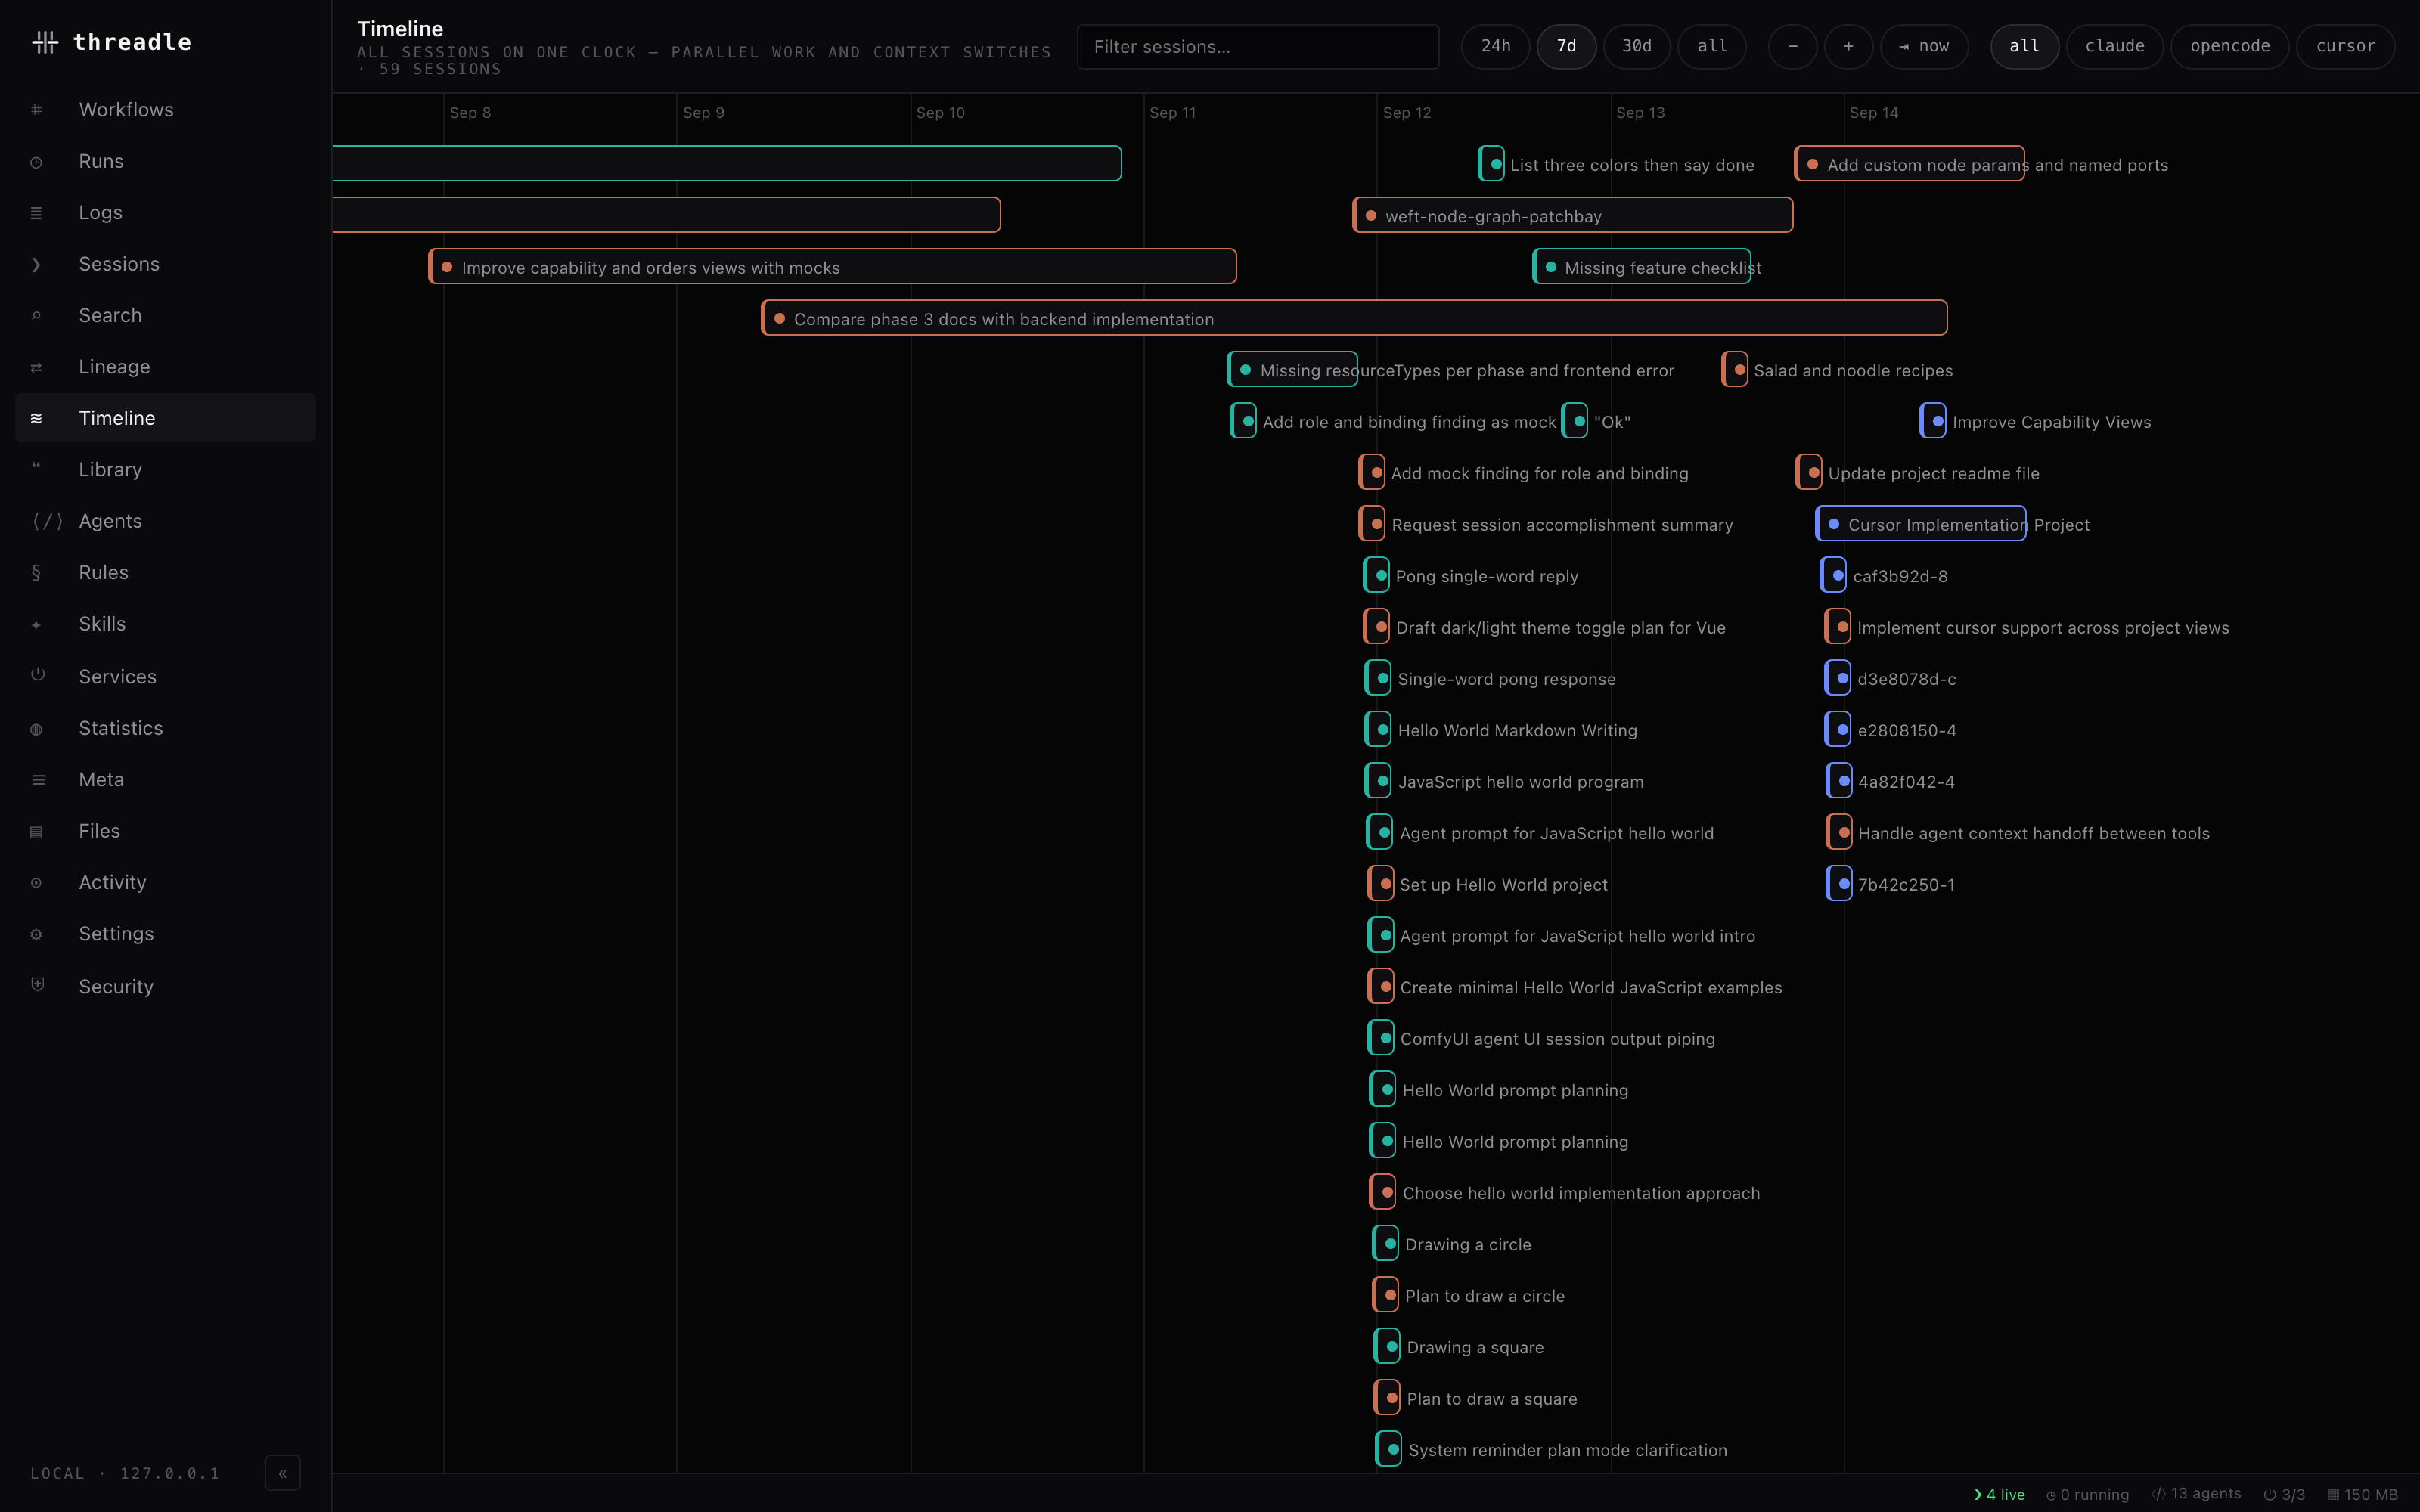This screenshot has width=2420, height=1512.
Task: Click the Sep 12 date header
Action: [x=1407, y=113]
